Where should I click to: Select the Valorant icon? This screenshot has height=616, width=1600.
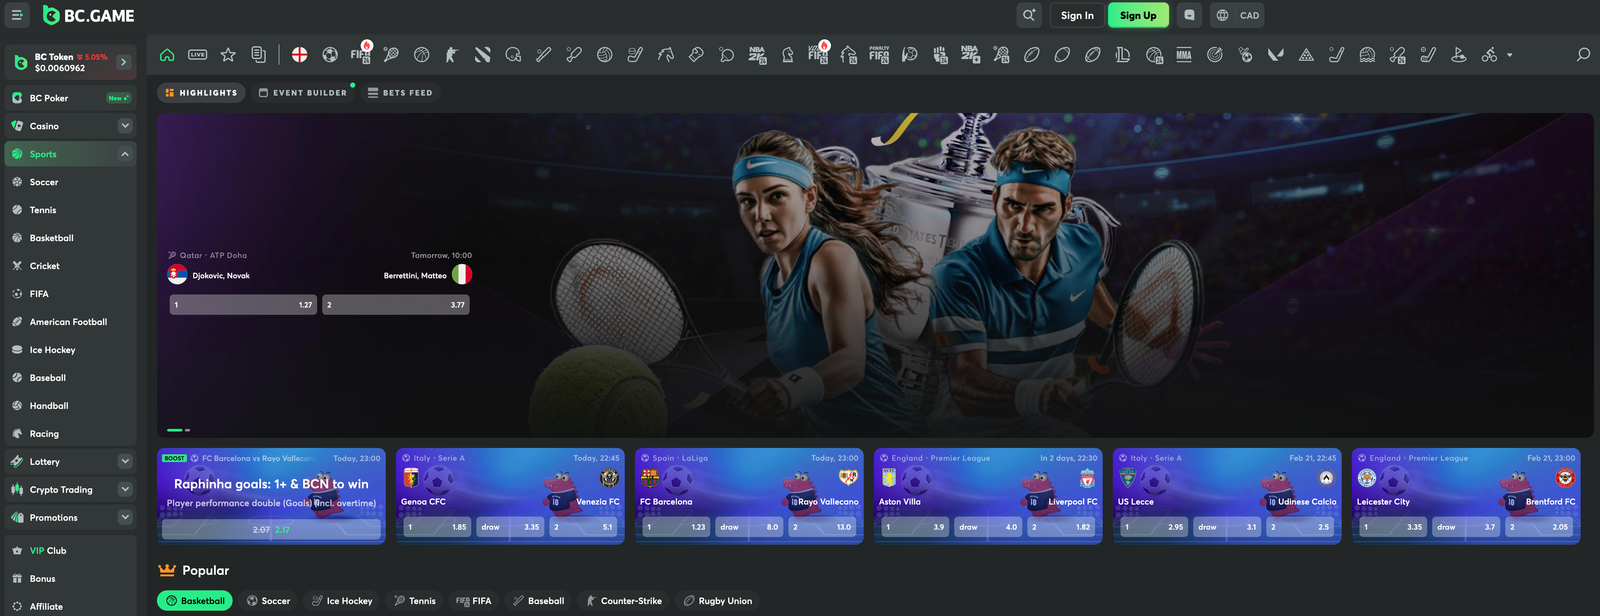[x=1275, y=55]
